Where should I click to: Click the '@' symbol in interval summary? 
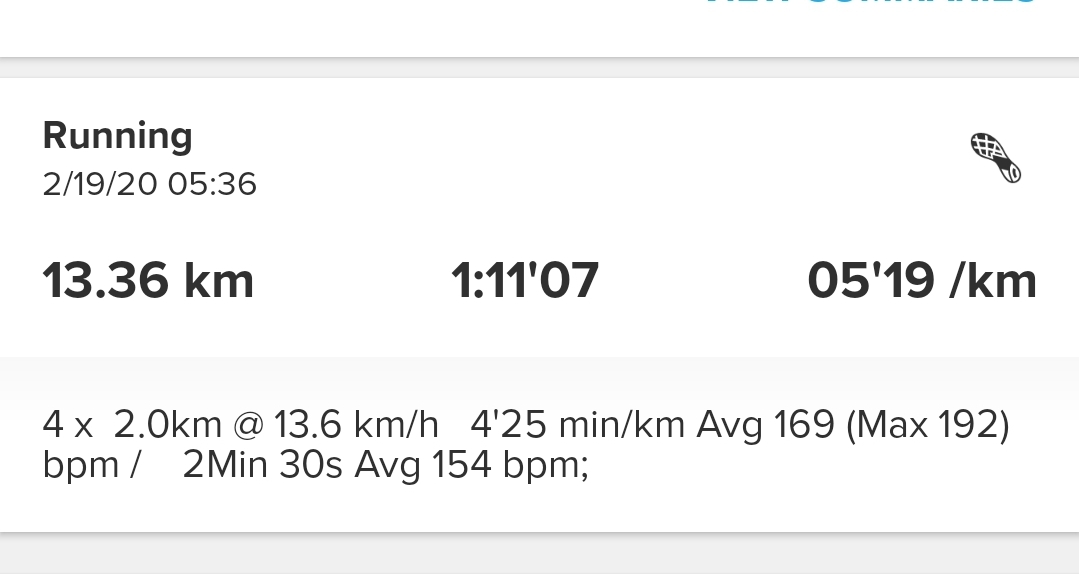point(248,425)
